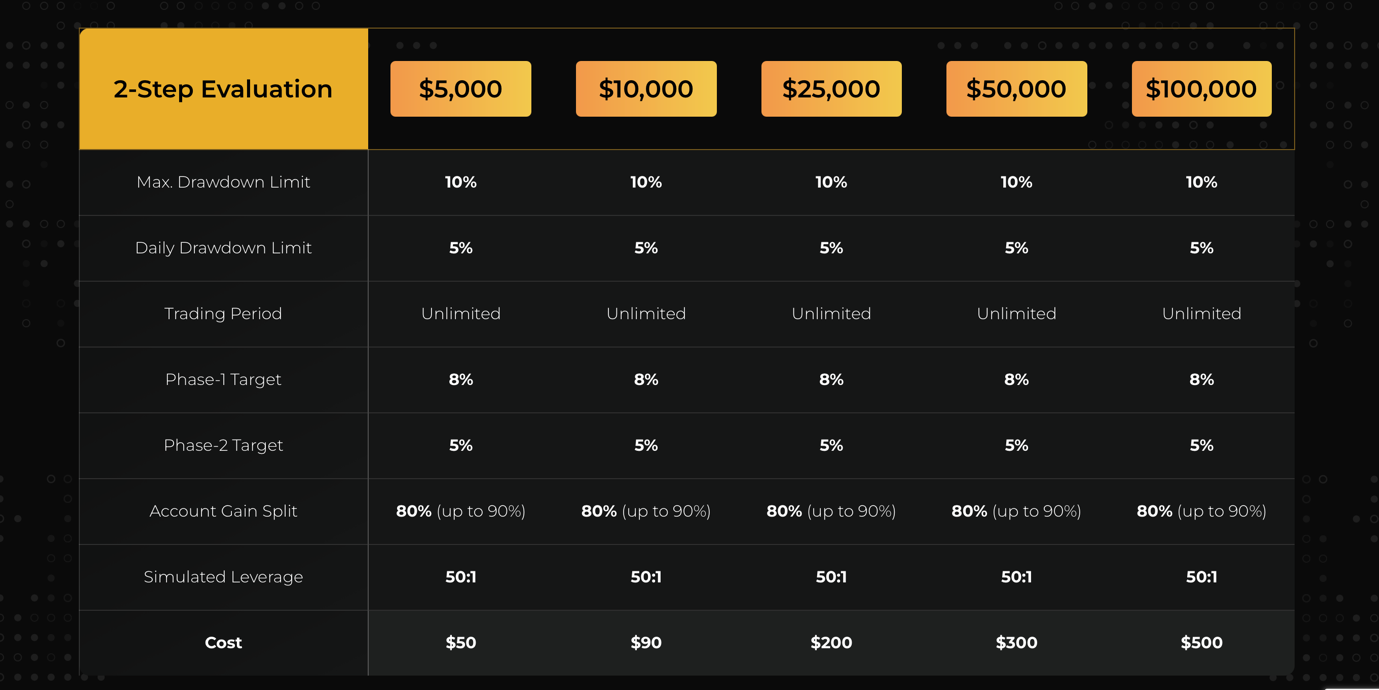Select the $90 cost value
Viewport: 1379px width, 690px height.
coord(646,643)
